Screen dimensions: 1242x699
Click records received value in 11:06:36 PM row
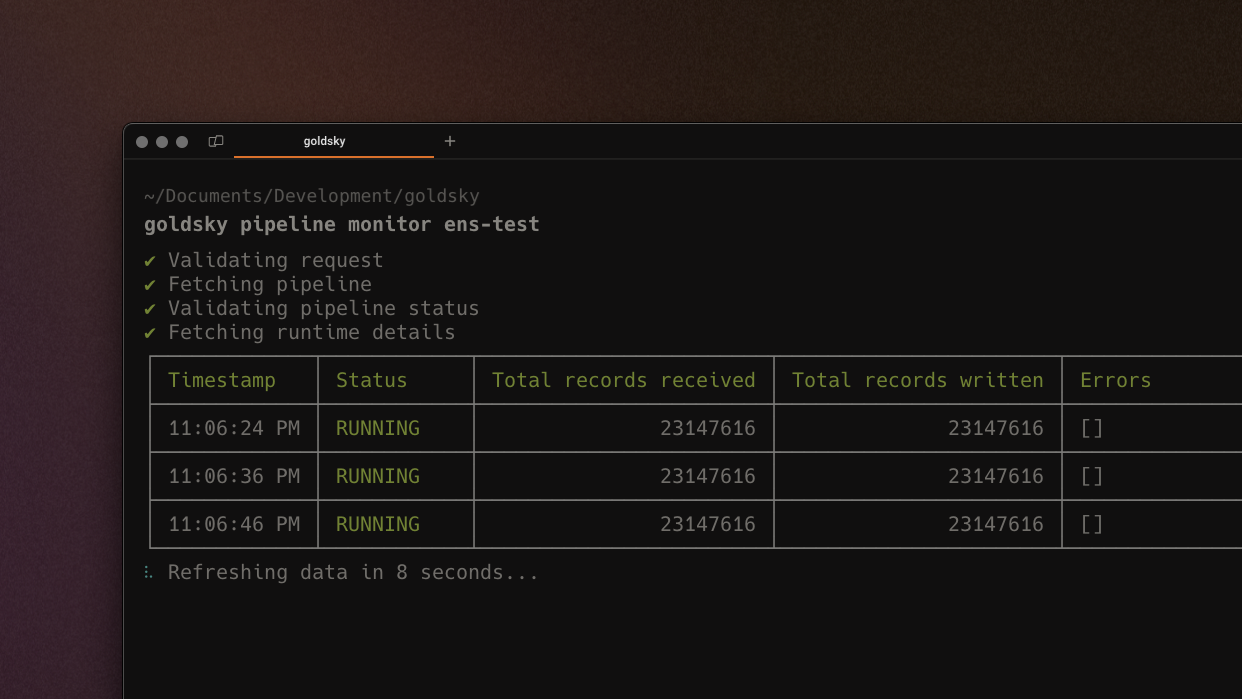(x=708, y=476)
